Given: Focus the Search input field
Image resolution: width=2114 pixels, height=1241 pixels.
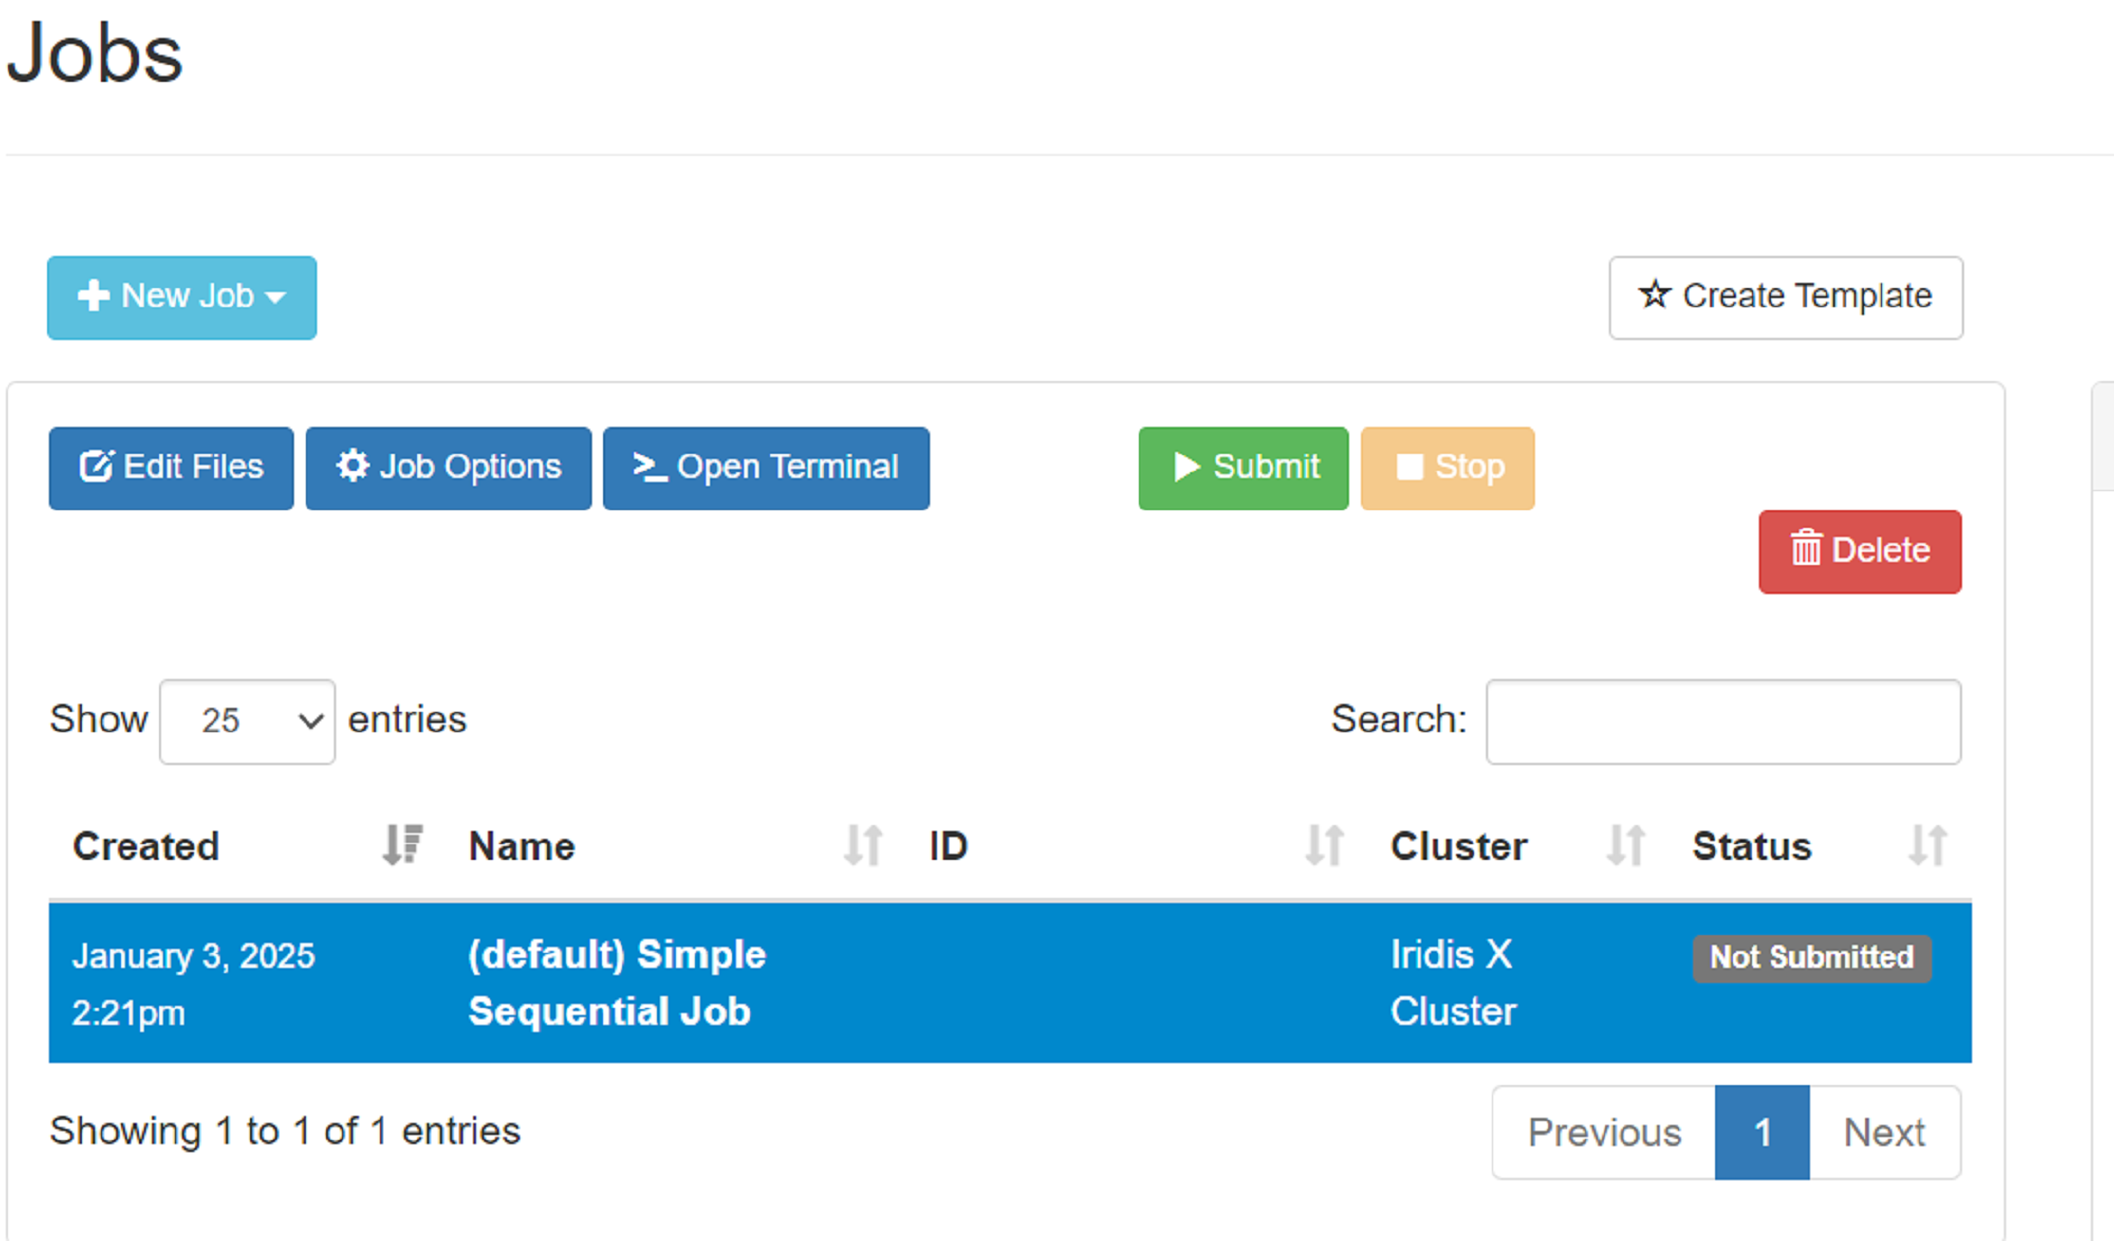Looking at the screenshot, I should click(1722, 721).
